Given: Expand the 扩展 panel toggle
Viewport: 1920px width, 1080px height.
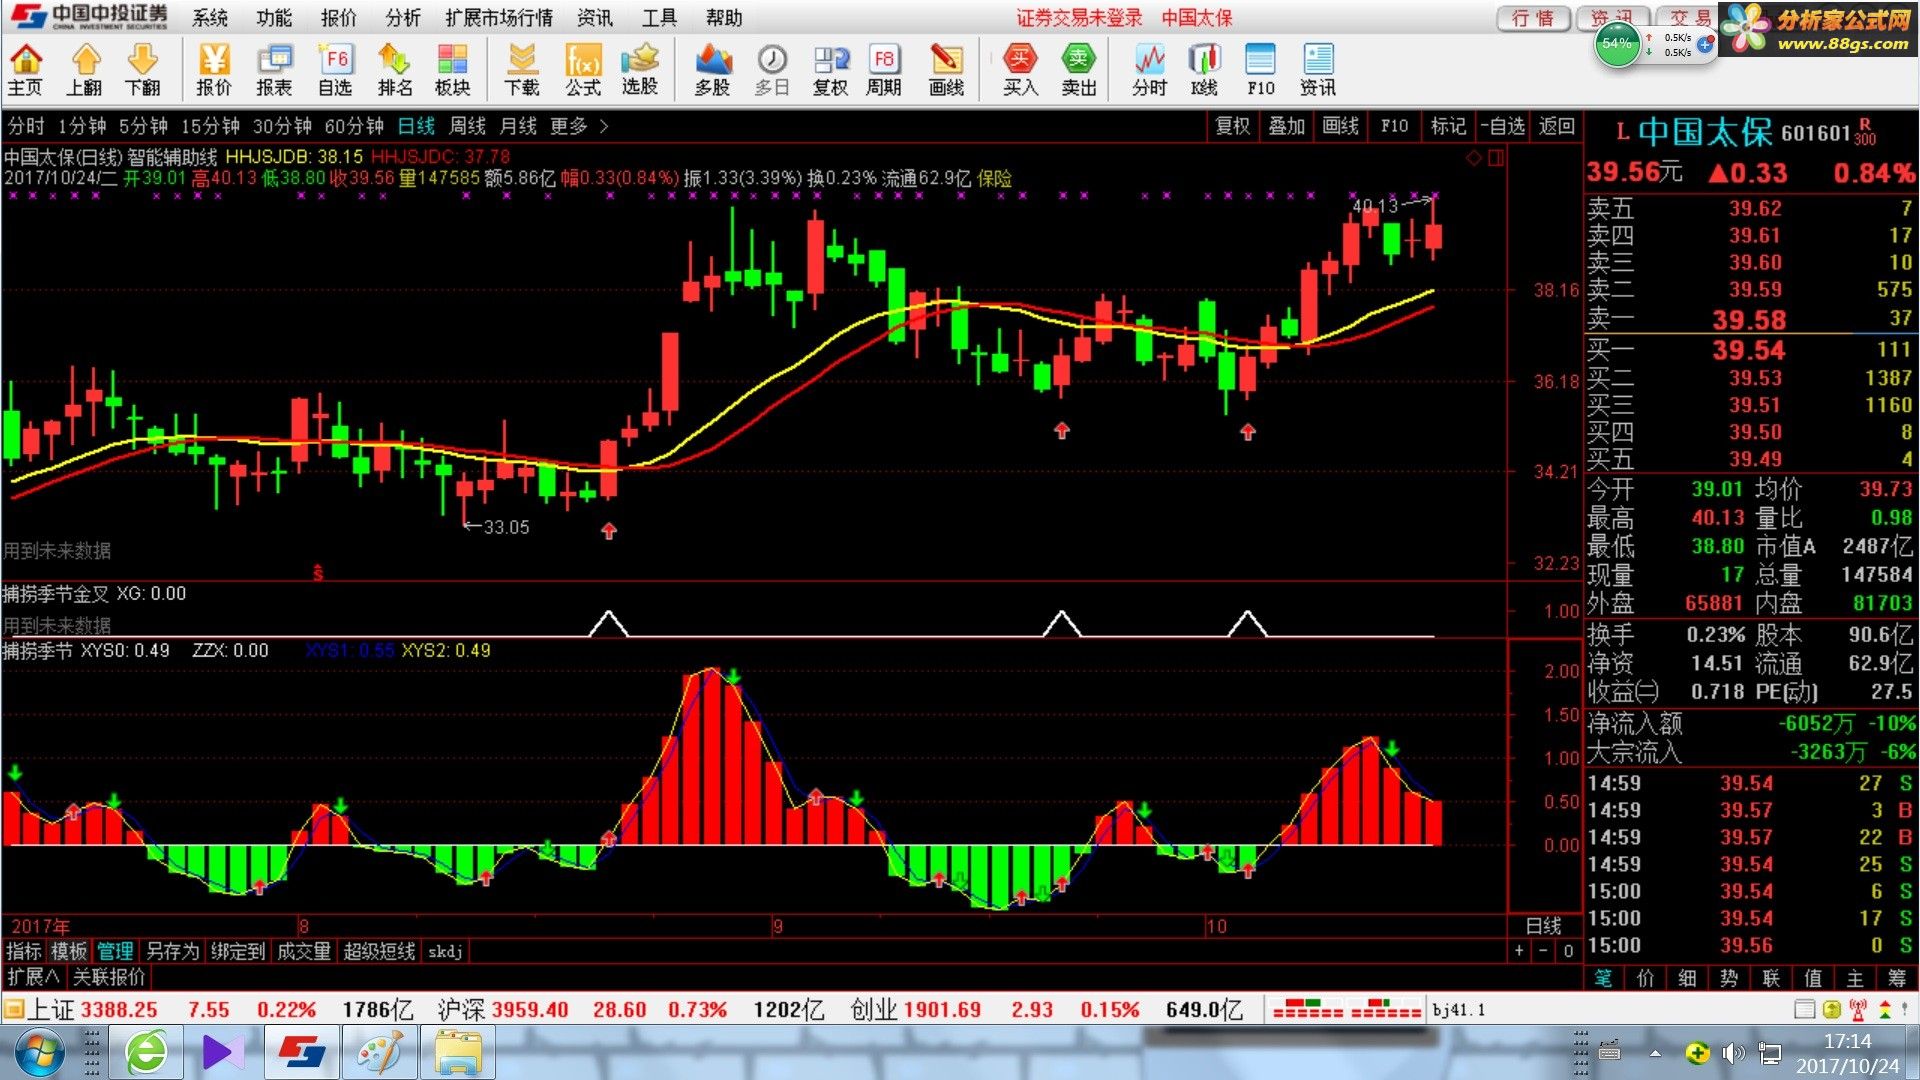Looking at the screenshot, I should (x=33, y=976).
